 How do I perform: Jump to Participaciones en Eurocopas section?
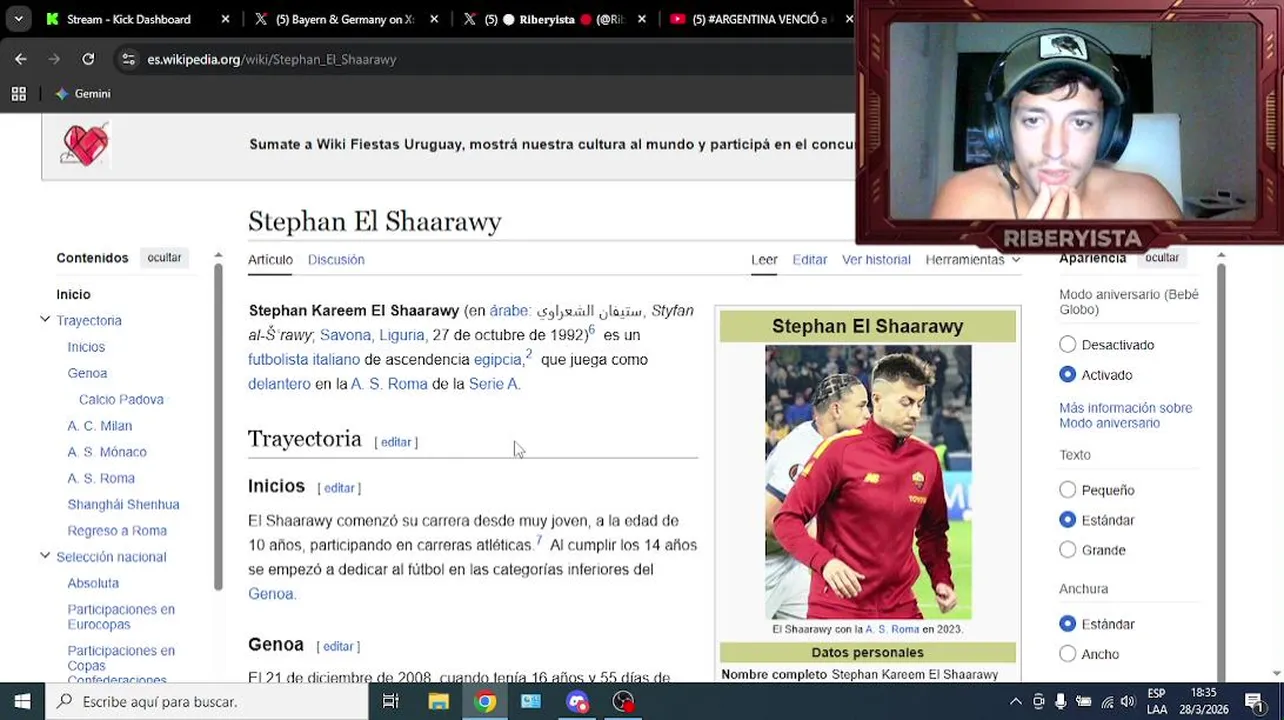121,616
